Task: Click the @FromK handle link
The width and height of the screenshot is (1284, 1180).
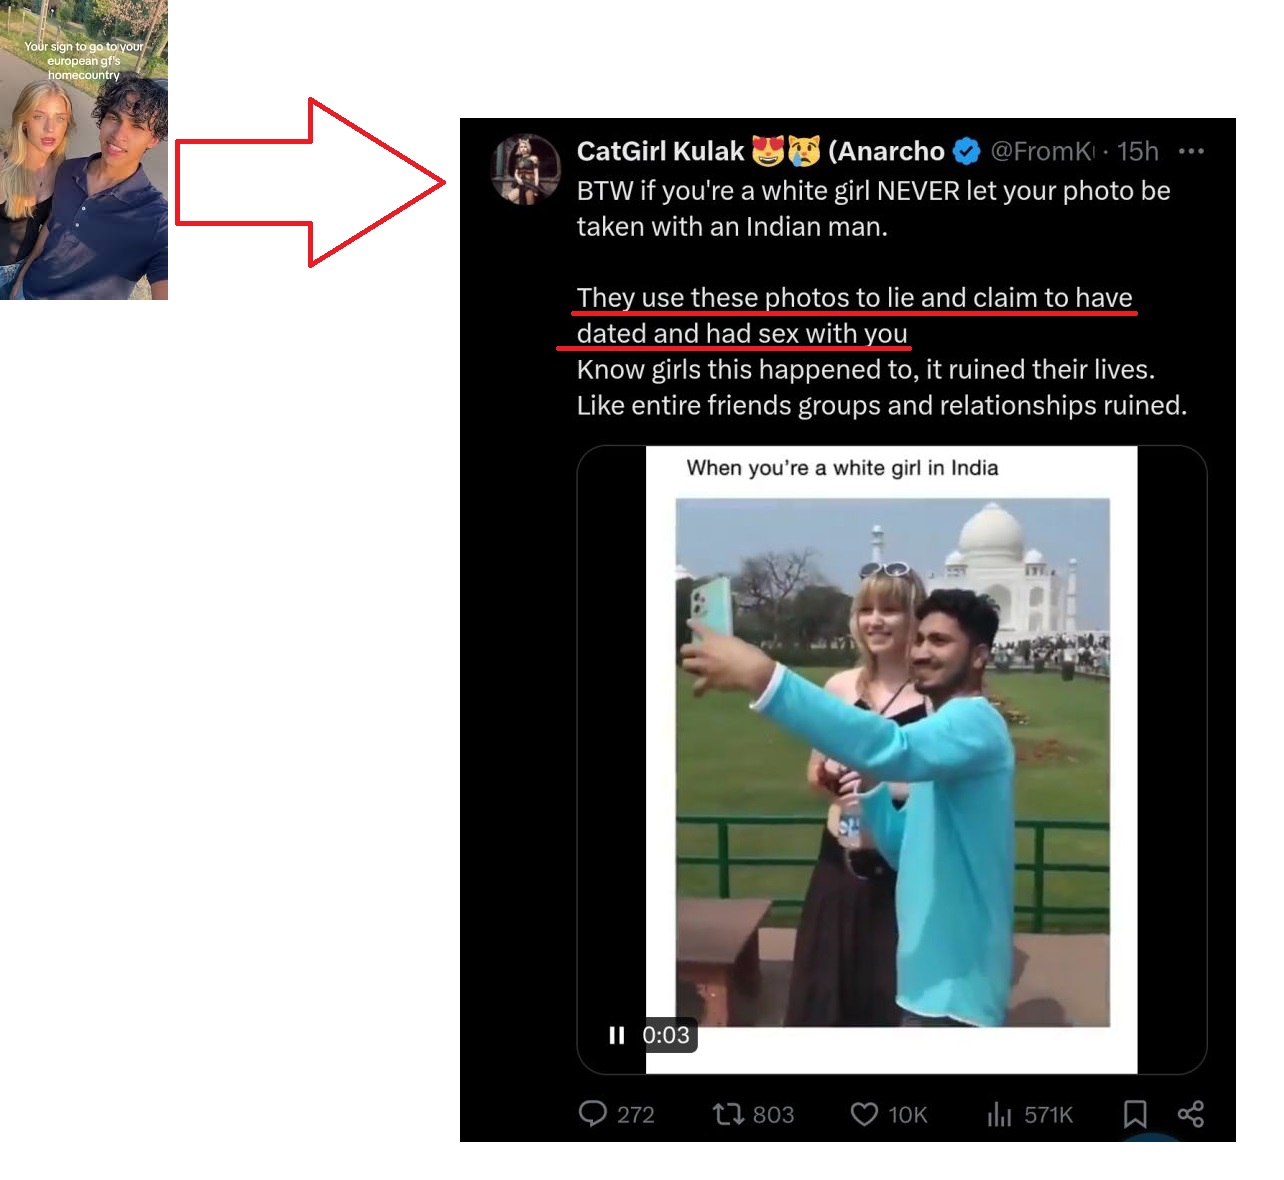Action: coord(1042,151)
